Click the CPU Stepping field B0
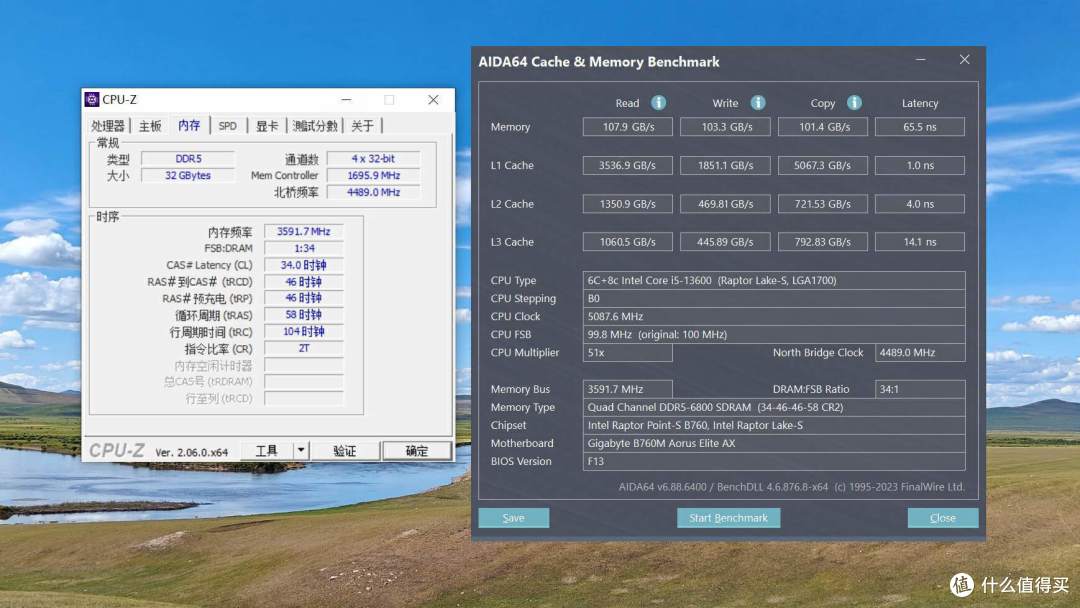1080x608 pixels. 774,298
